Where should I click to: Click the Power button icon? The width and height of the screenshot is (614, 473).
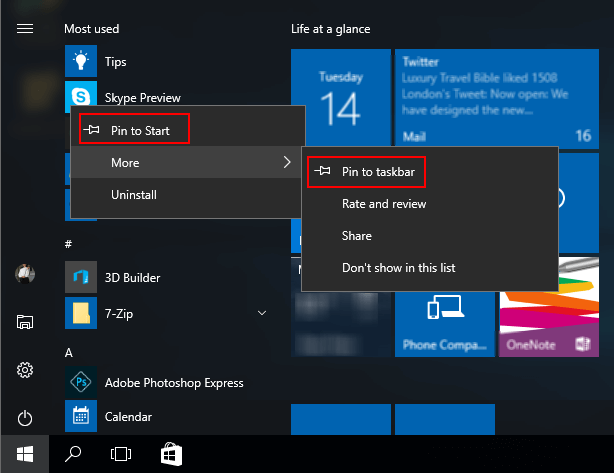pyautogui.click(x=25, y=418)
